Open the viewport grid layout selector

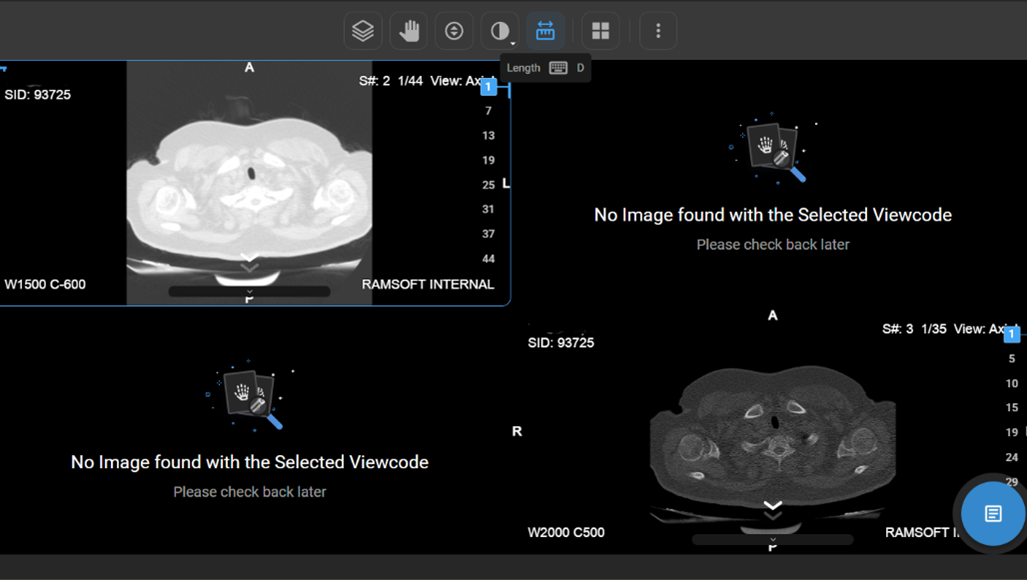600,31
